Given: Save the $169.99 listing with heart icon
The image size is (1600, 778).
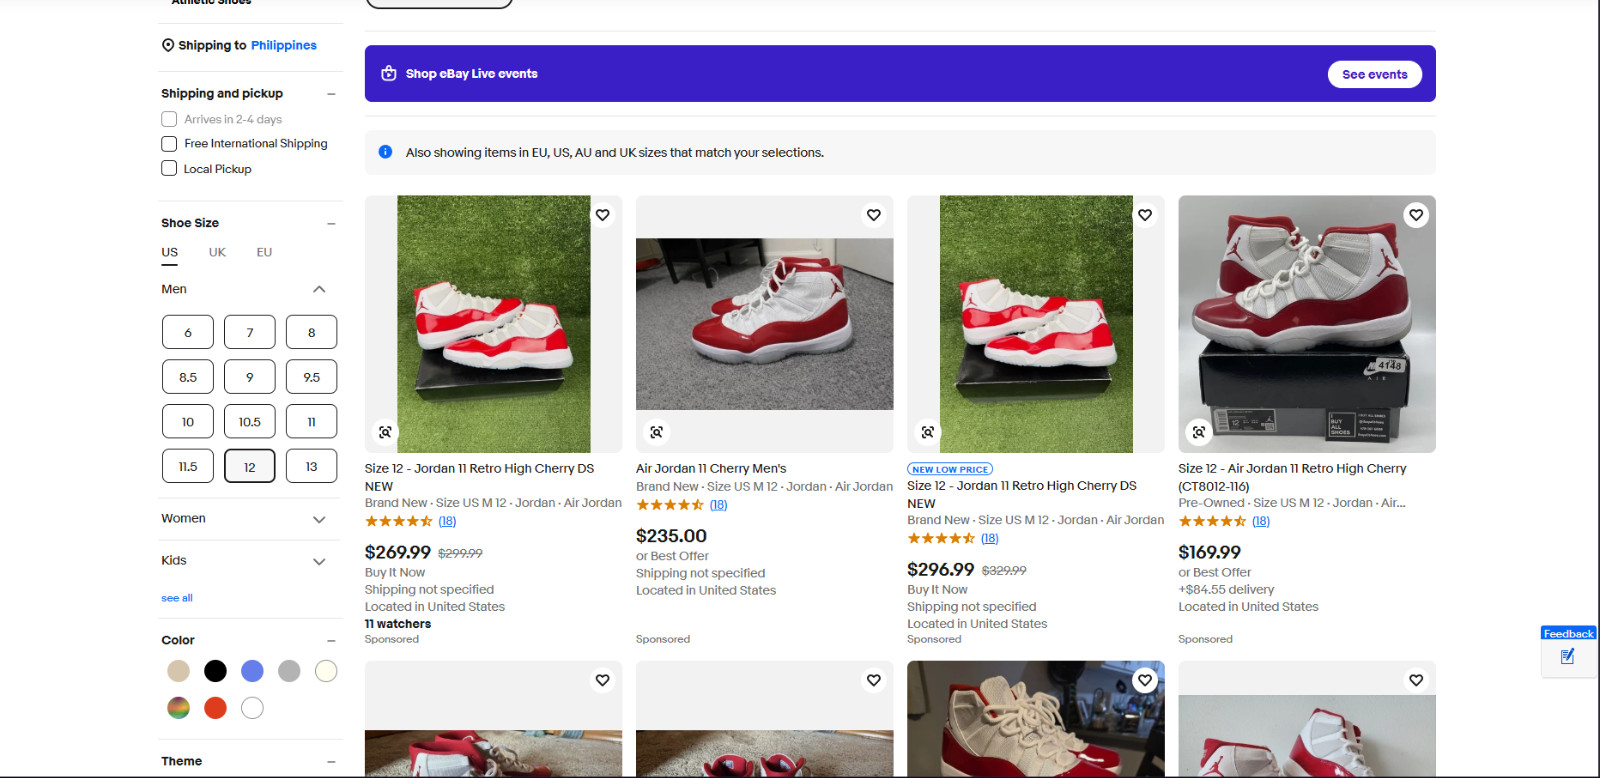Looking at the screenshot, I should click(x=1416, y=215).
